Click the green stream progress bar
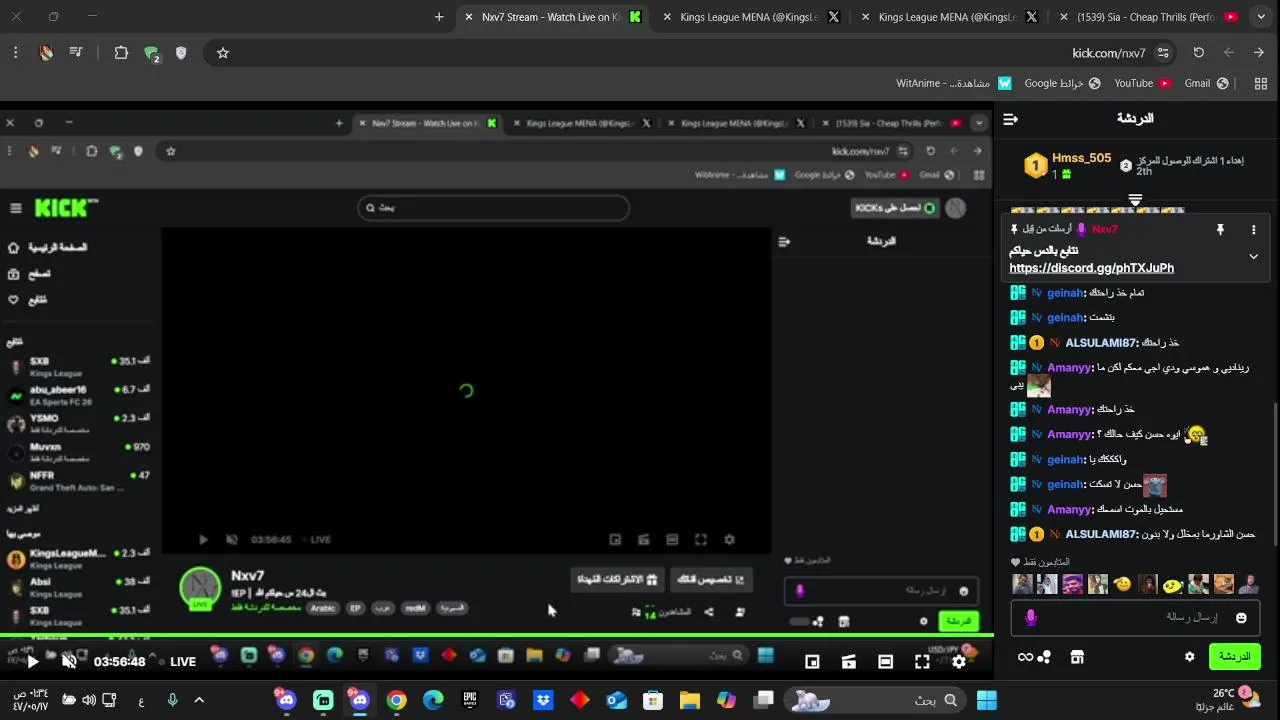This screenshot has width=1280, height=720. click(497, 634)
